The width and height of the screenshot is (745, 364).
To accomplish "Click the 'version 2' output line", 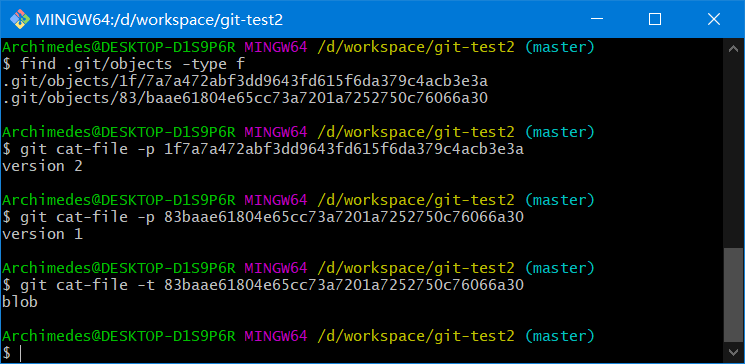I will [x=42, y=166].
